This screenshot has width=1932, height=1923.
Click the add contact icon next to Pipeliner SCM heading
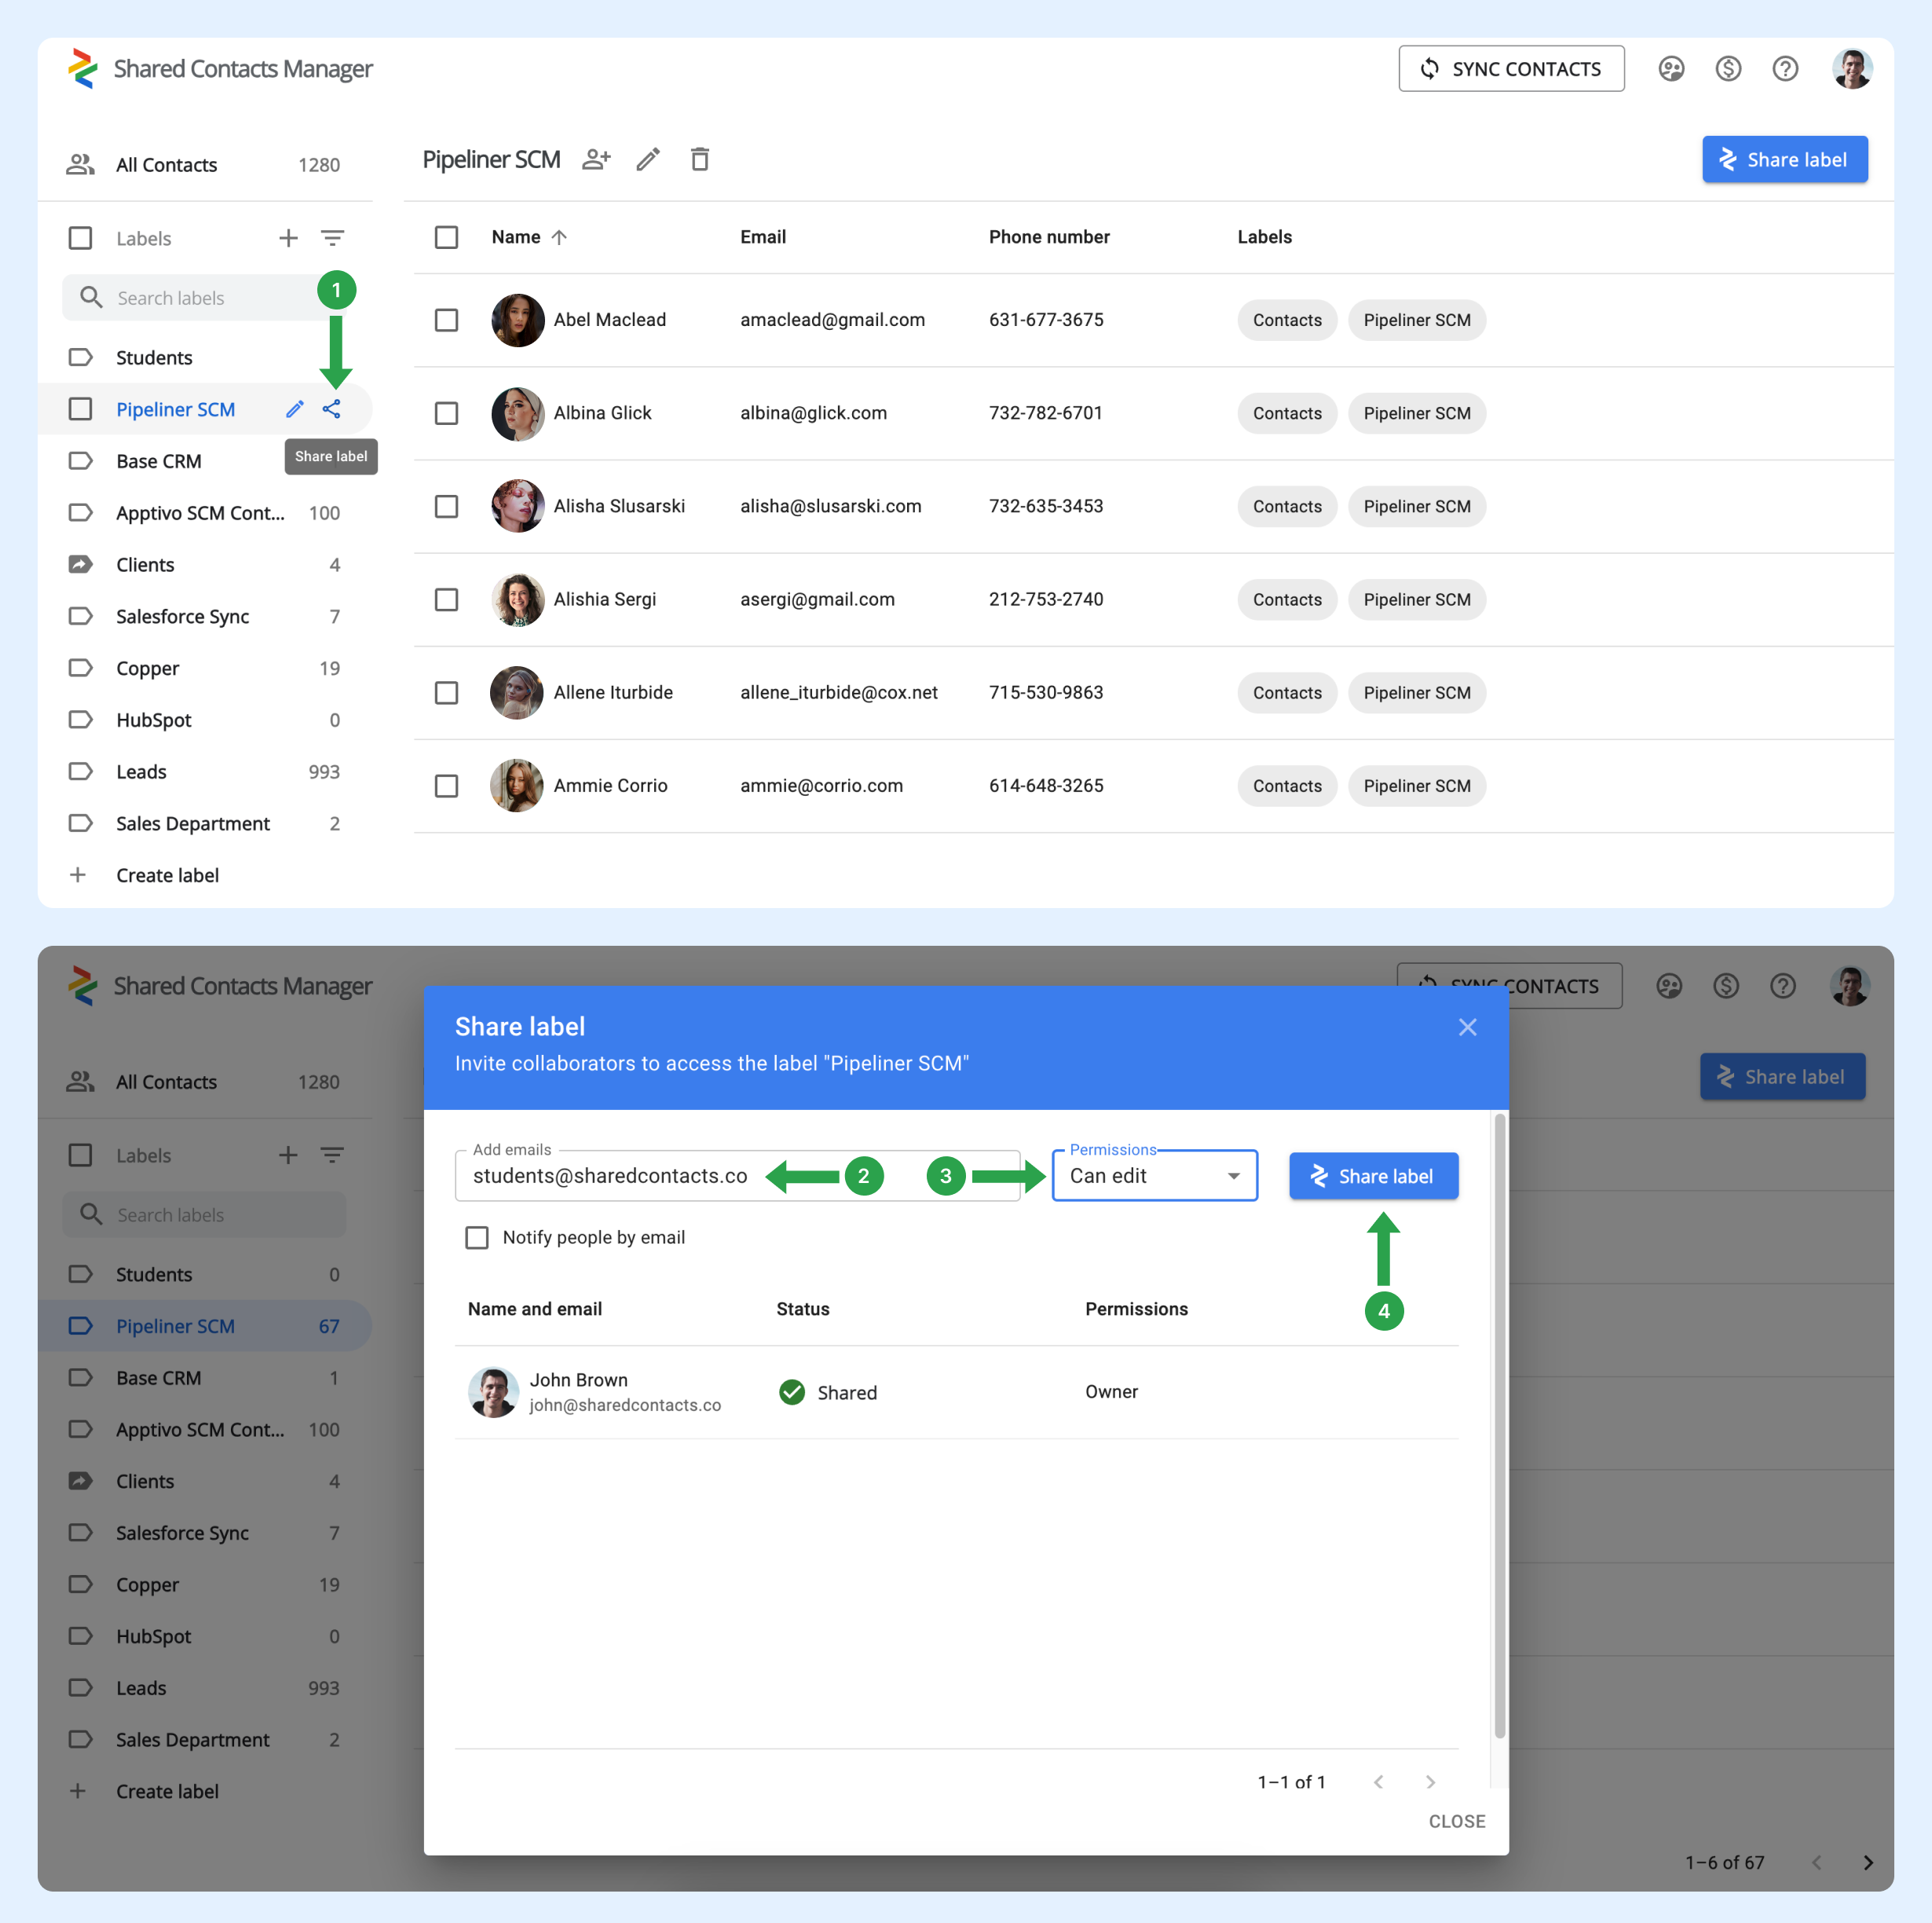[x=596, y=159]
